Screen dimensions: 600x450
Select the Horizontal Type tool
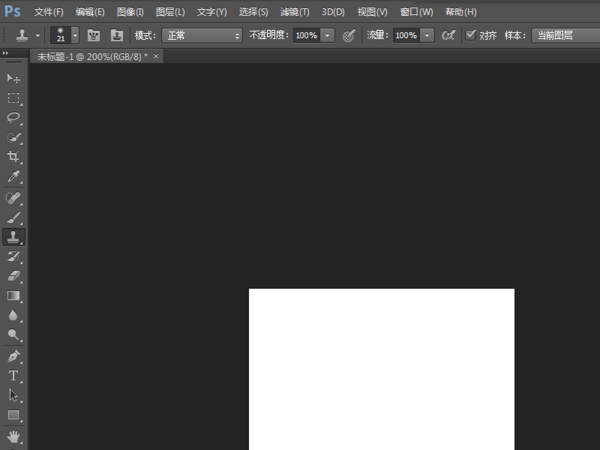tap(13, 376)
